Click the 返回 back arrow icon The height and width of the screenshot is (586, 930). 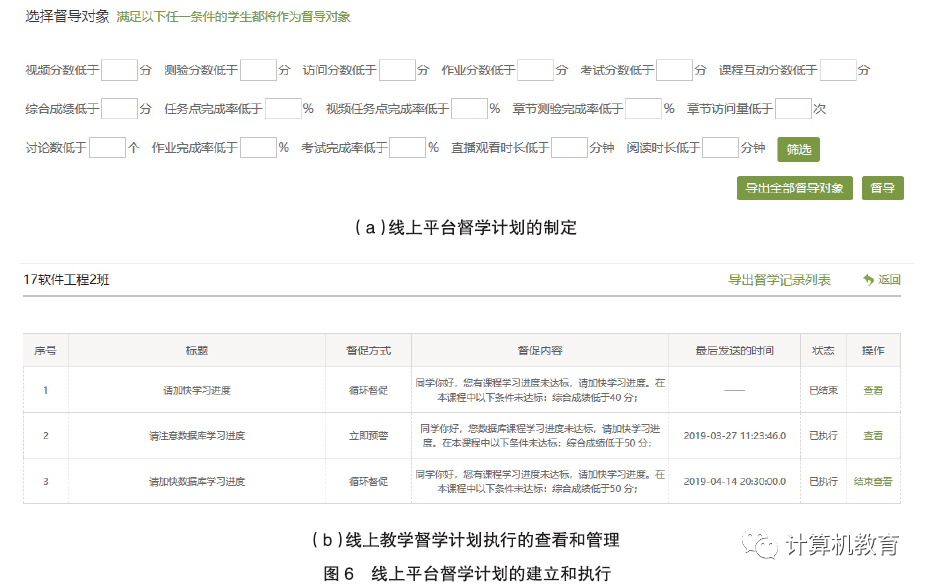868,280
